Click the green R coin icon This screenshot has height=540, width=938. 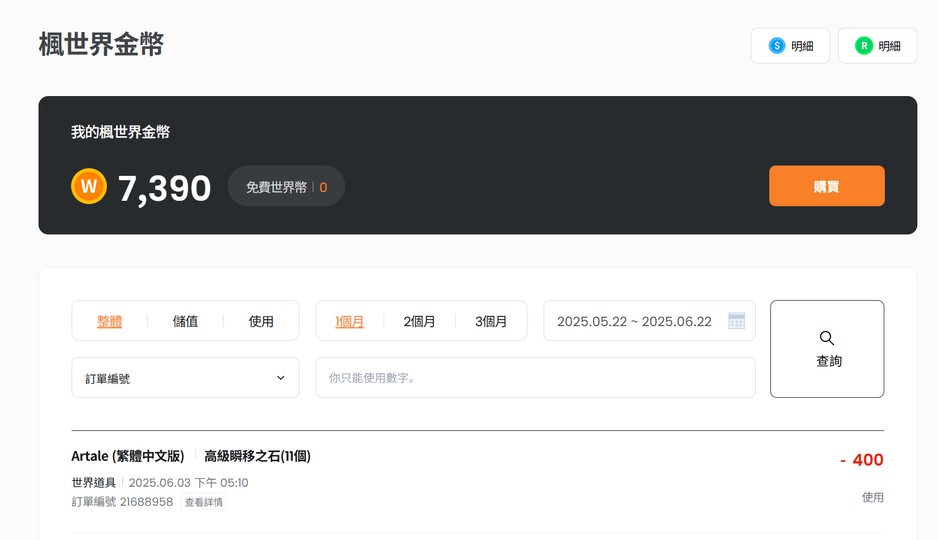tap(864, 45)
